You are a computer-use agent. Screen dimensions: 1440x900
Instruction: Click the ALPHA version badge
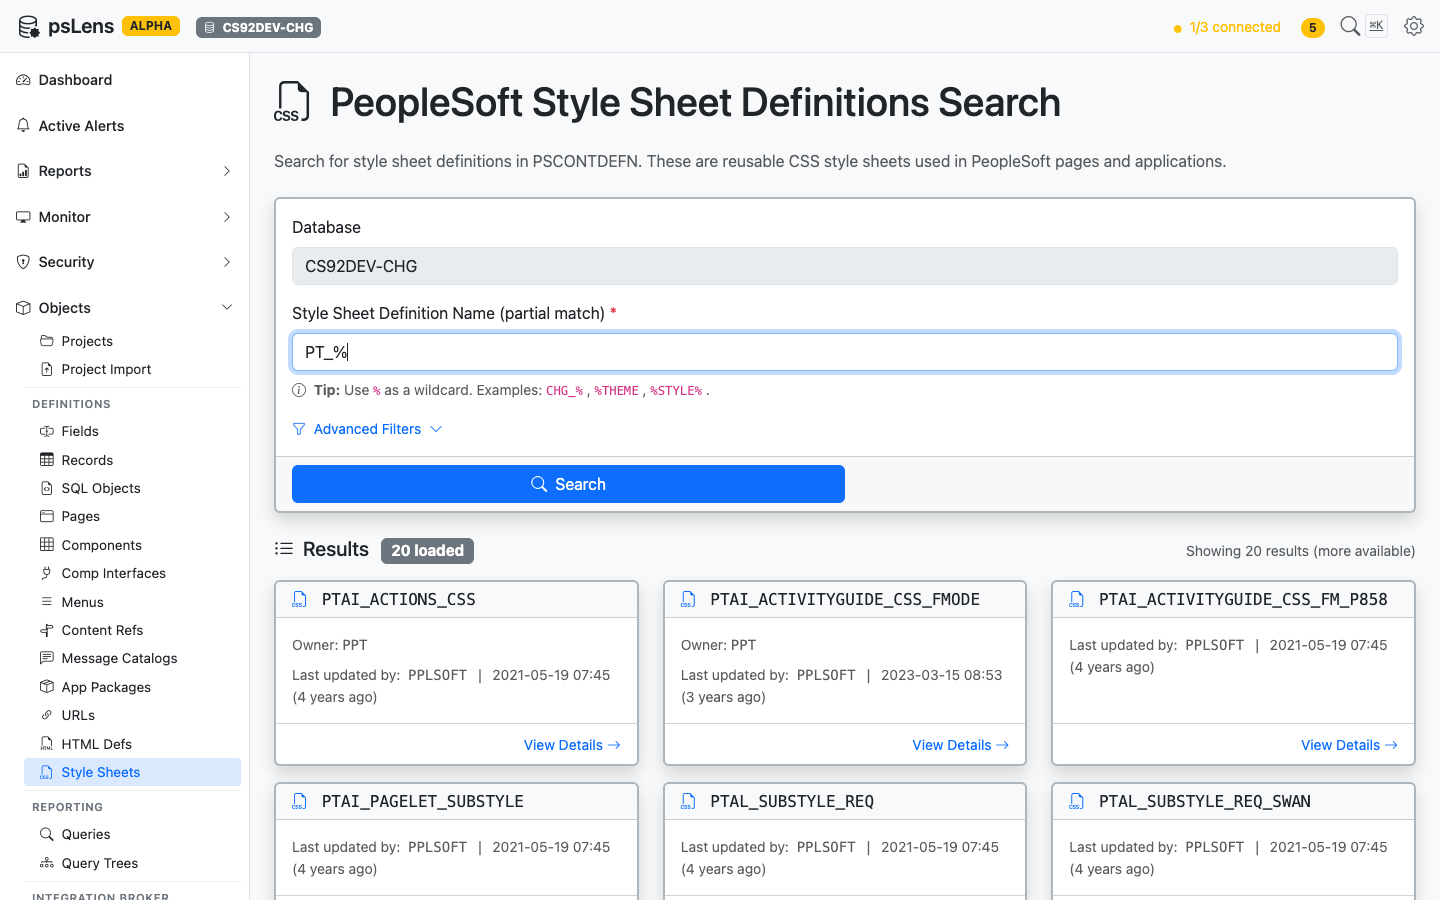151,26
